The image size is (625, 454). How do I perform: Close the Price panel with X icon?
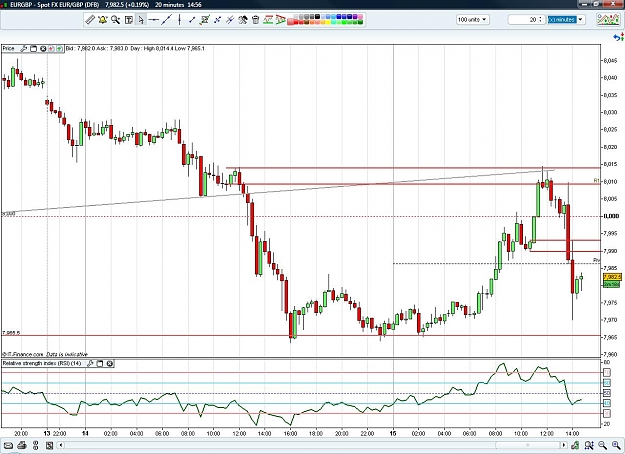(43, 49)
